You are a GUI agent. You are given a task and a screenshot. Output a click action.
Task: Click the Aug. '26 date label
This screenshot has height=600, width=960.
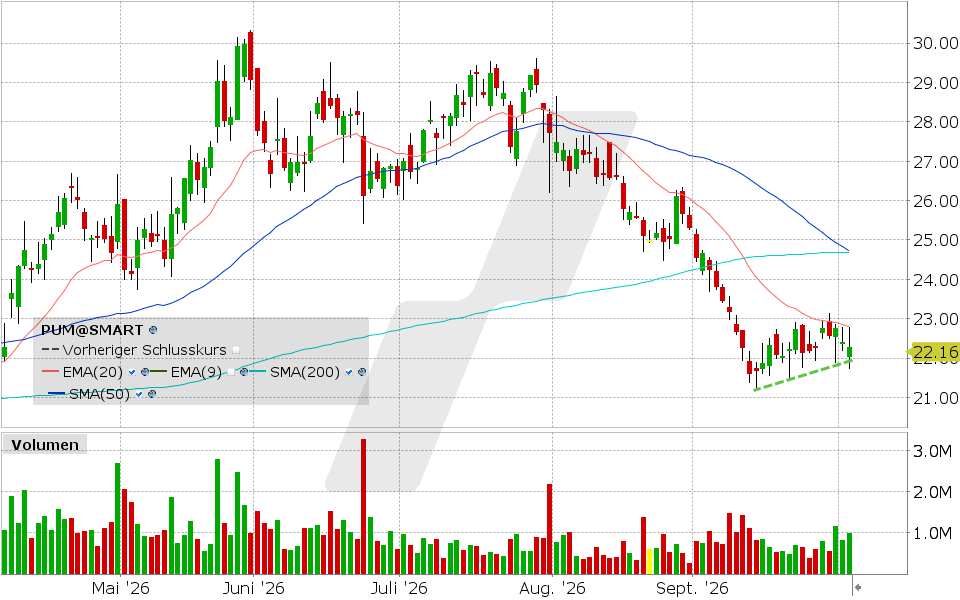[552, 588]
